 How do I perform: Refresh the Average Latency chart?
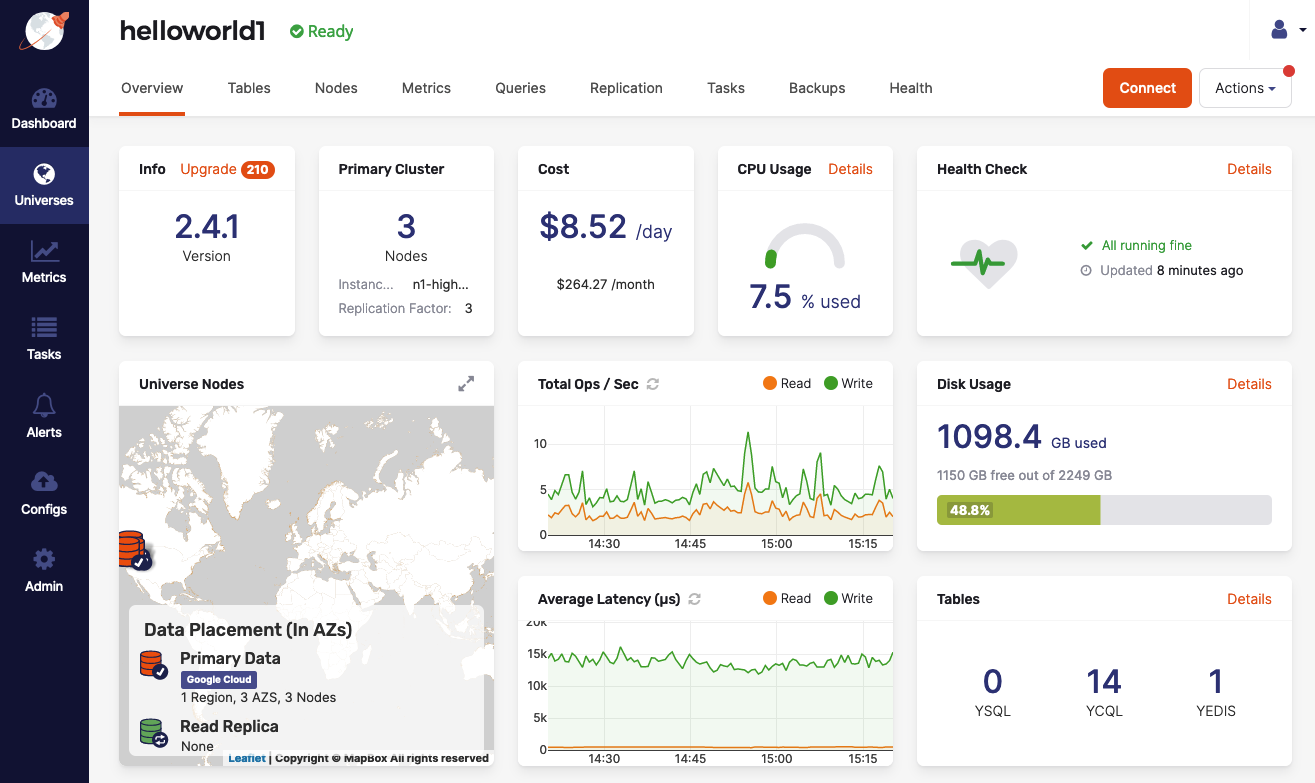(x=695, y=599)
